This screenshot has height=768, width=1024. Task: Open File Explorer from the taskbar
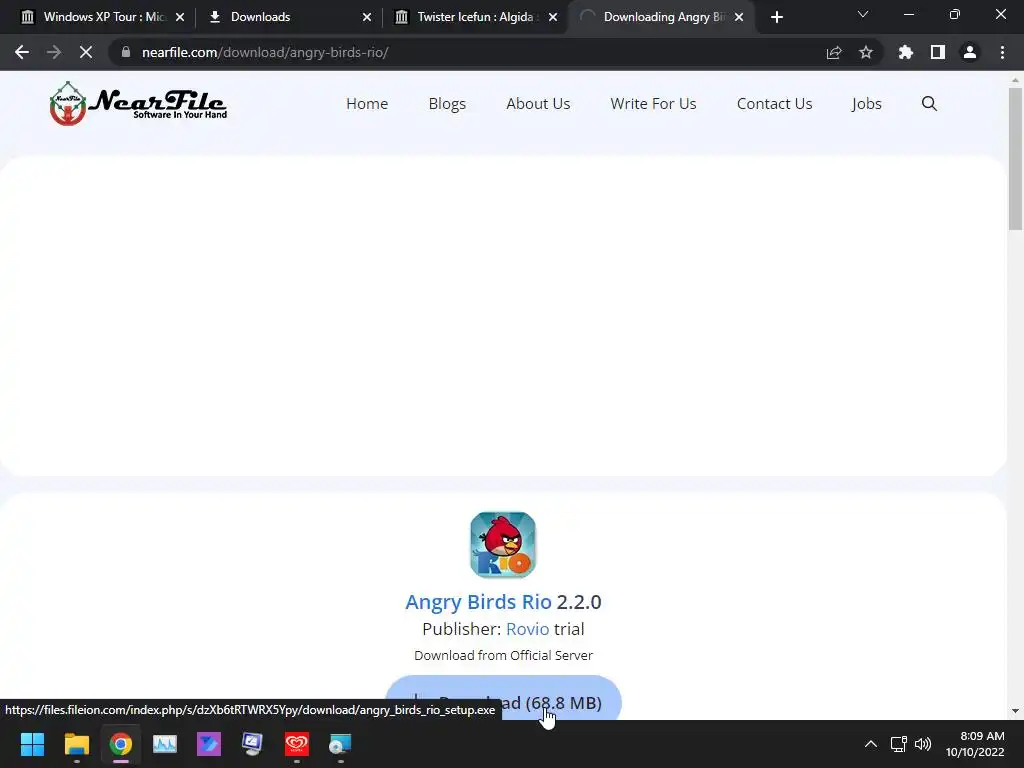(76, 744)
